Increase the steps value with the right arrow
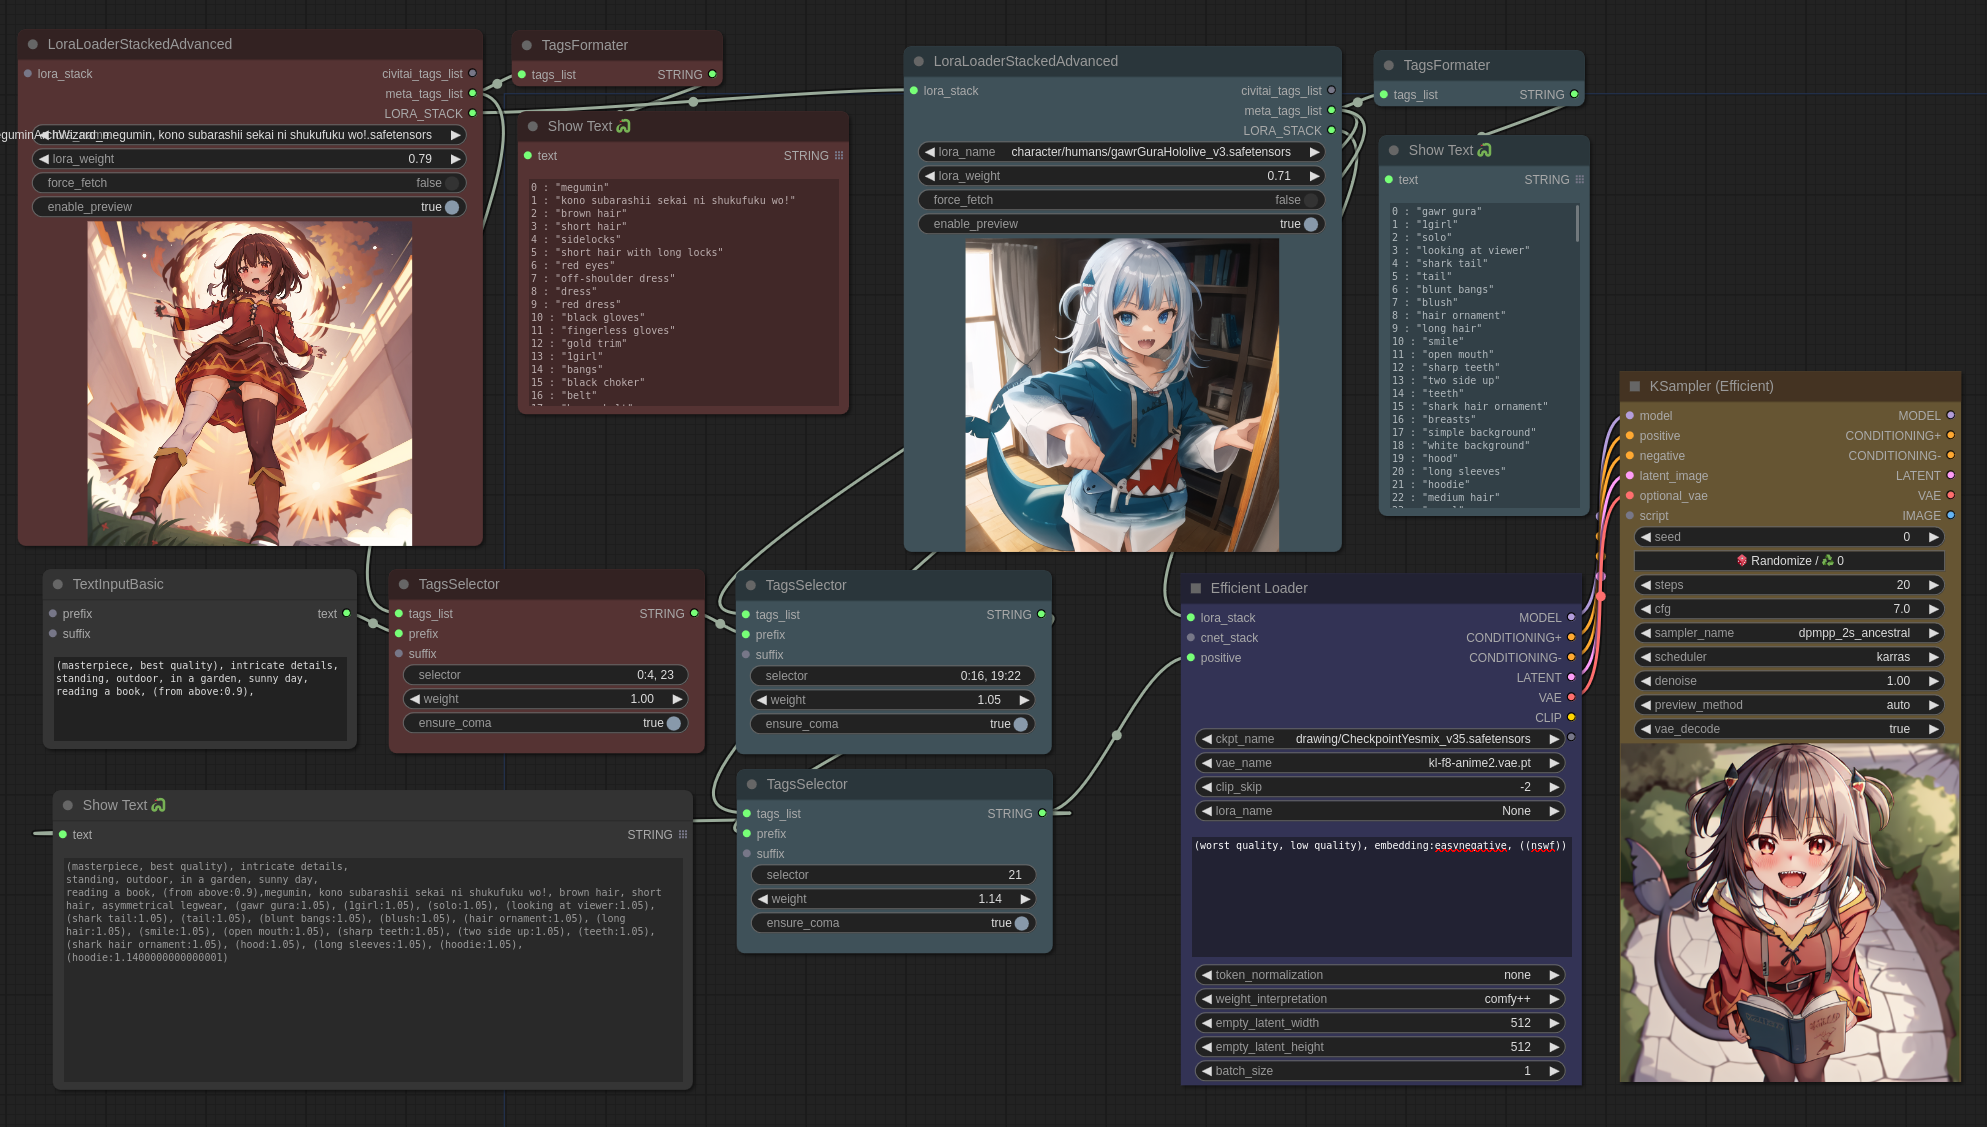 coord(1934,585)
